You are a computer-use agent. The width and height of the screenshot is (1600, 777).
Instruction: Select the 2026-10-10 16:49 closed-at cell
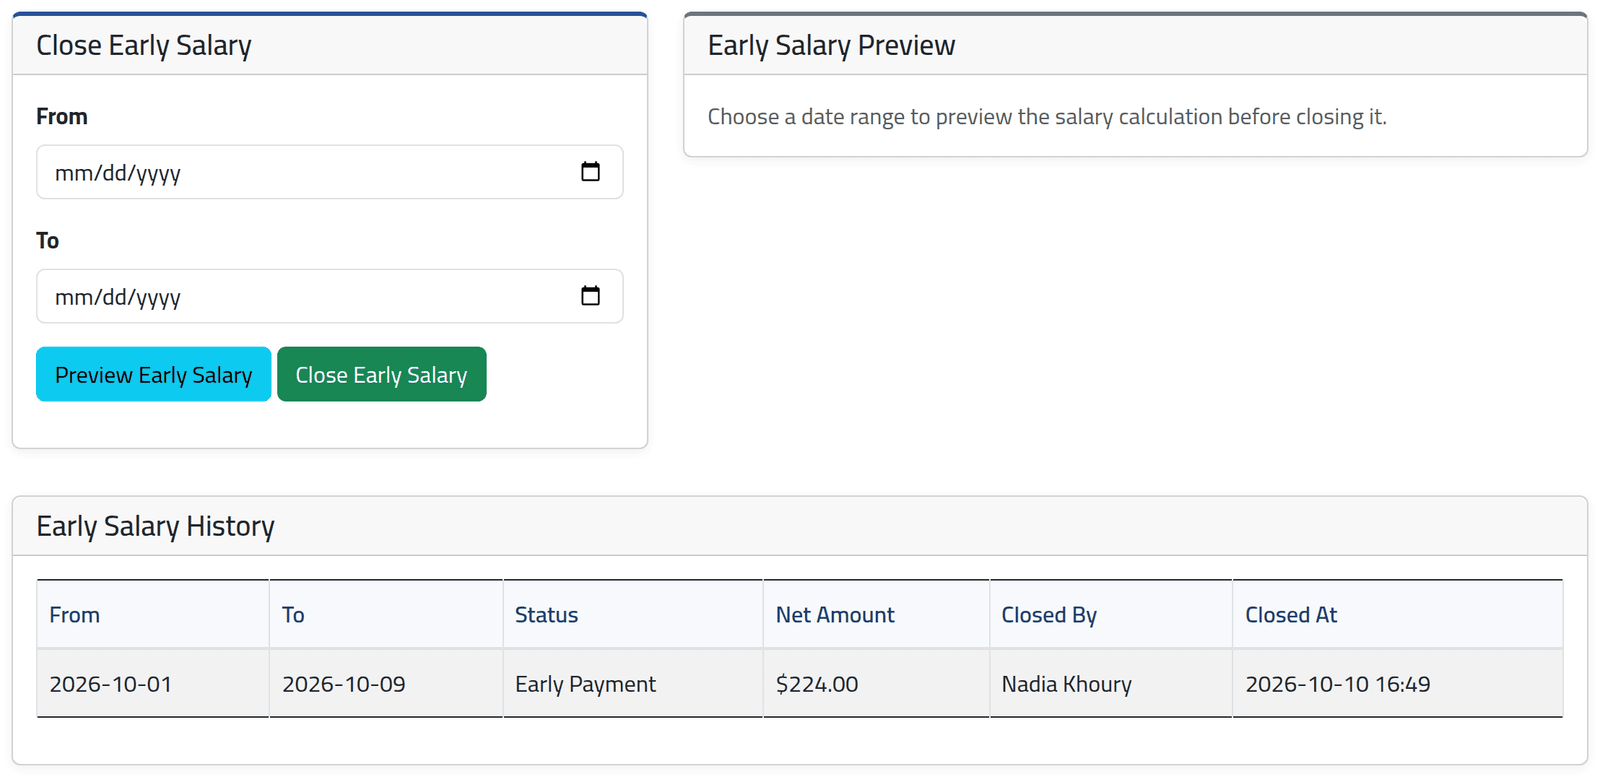(x=1397, y=684)
